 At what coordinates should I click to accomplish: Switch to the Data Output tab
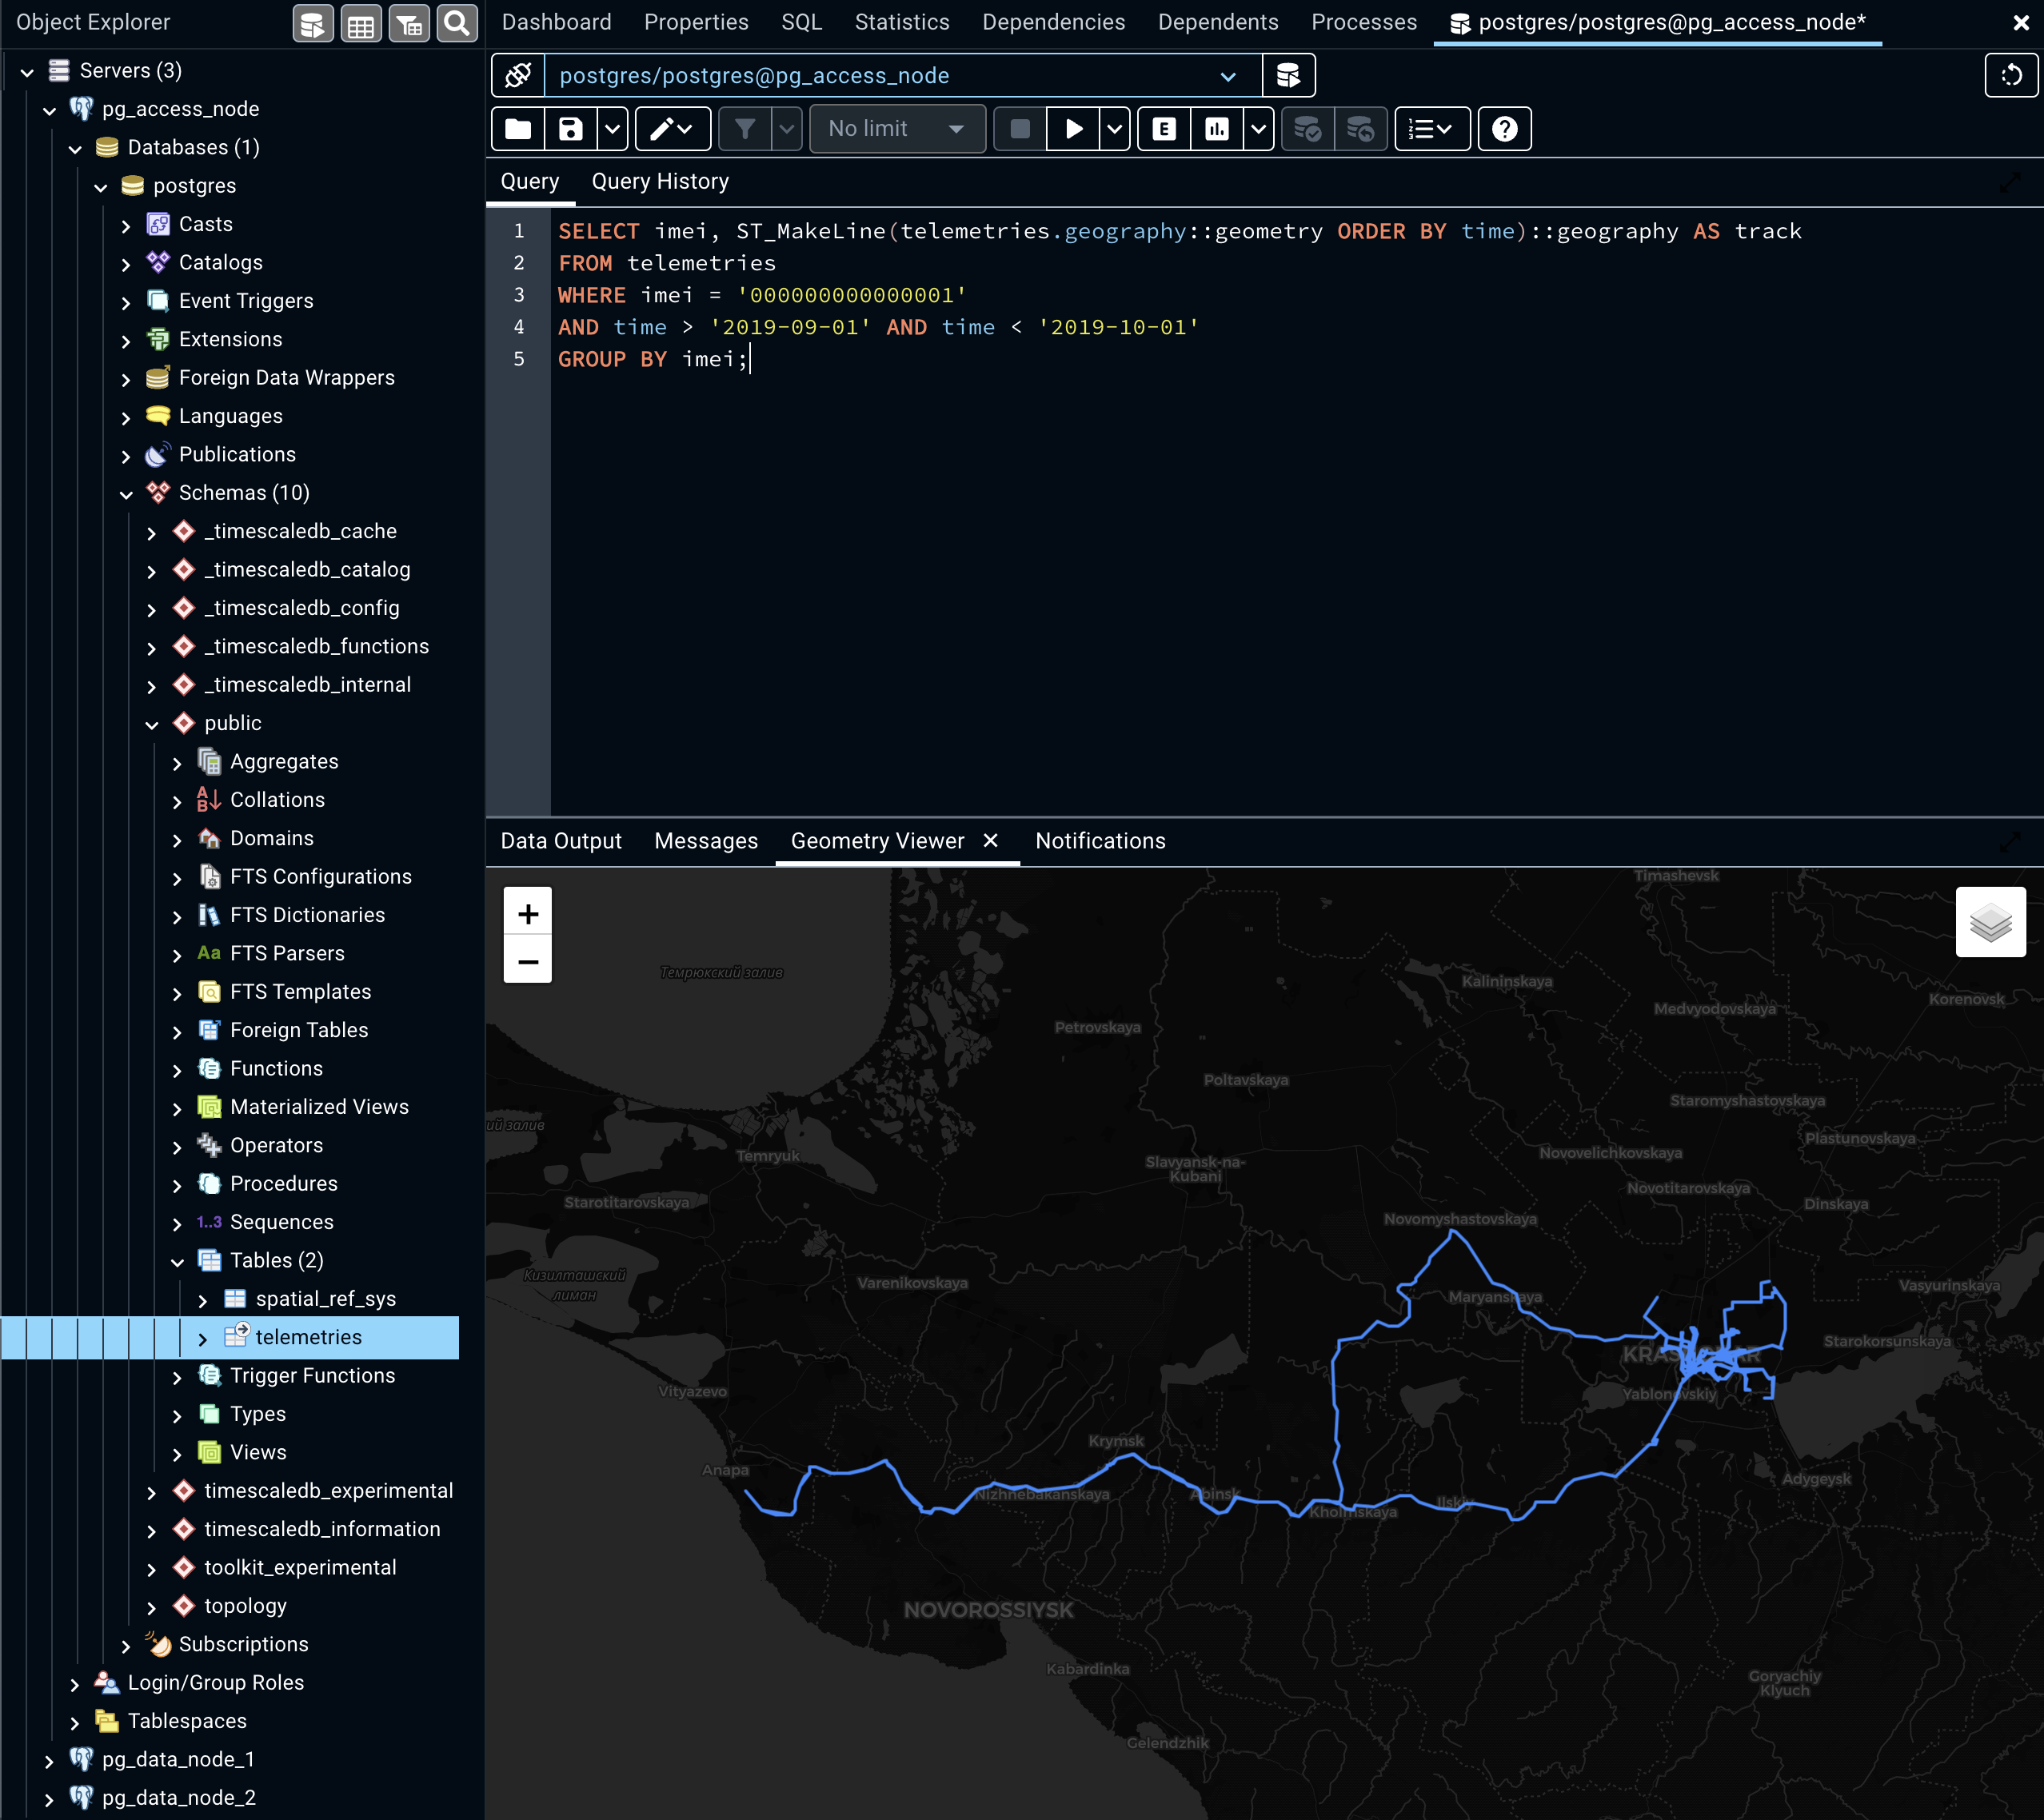coord(561,841)
